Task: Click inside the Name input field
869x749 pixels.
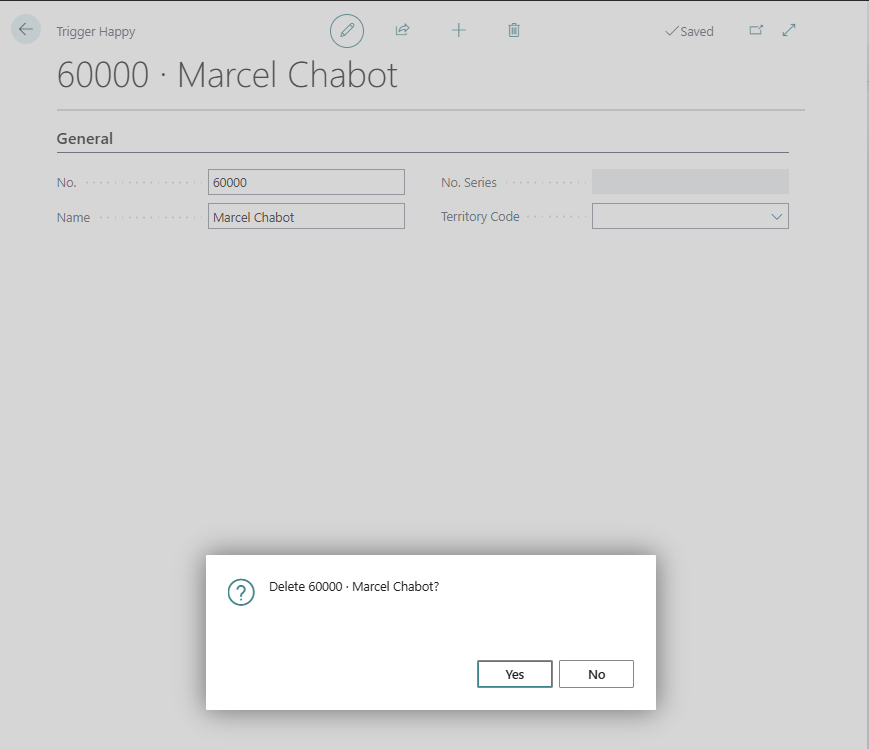Action: (x=306, y=216)
